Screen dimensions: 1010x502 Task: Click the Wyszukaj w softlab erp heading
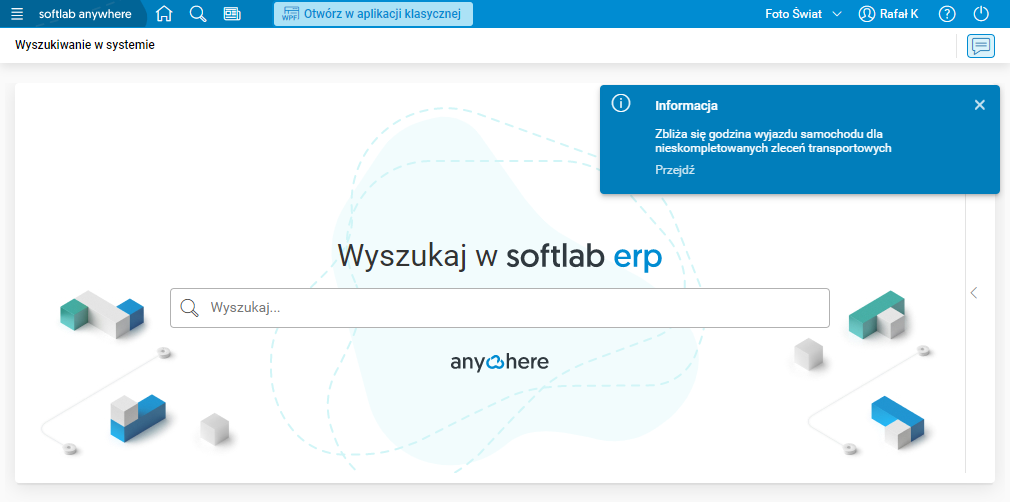[500, 255]
